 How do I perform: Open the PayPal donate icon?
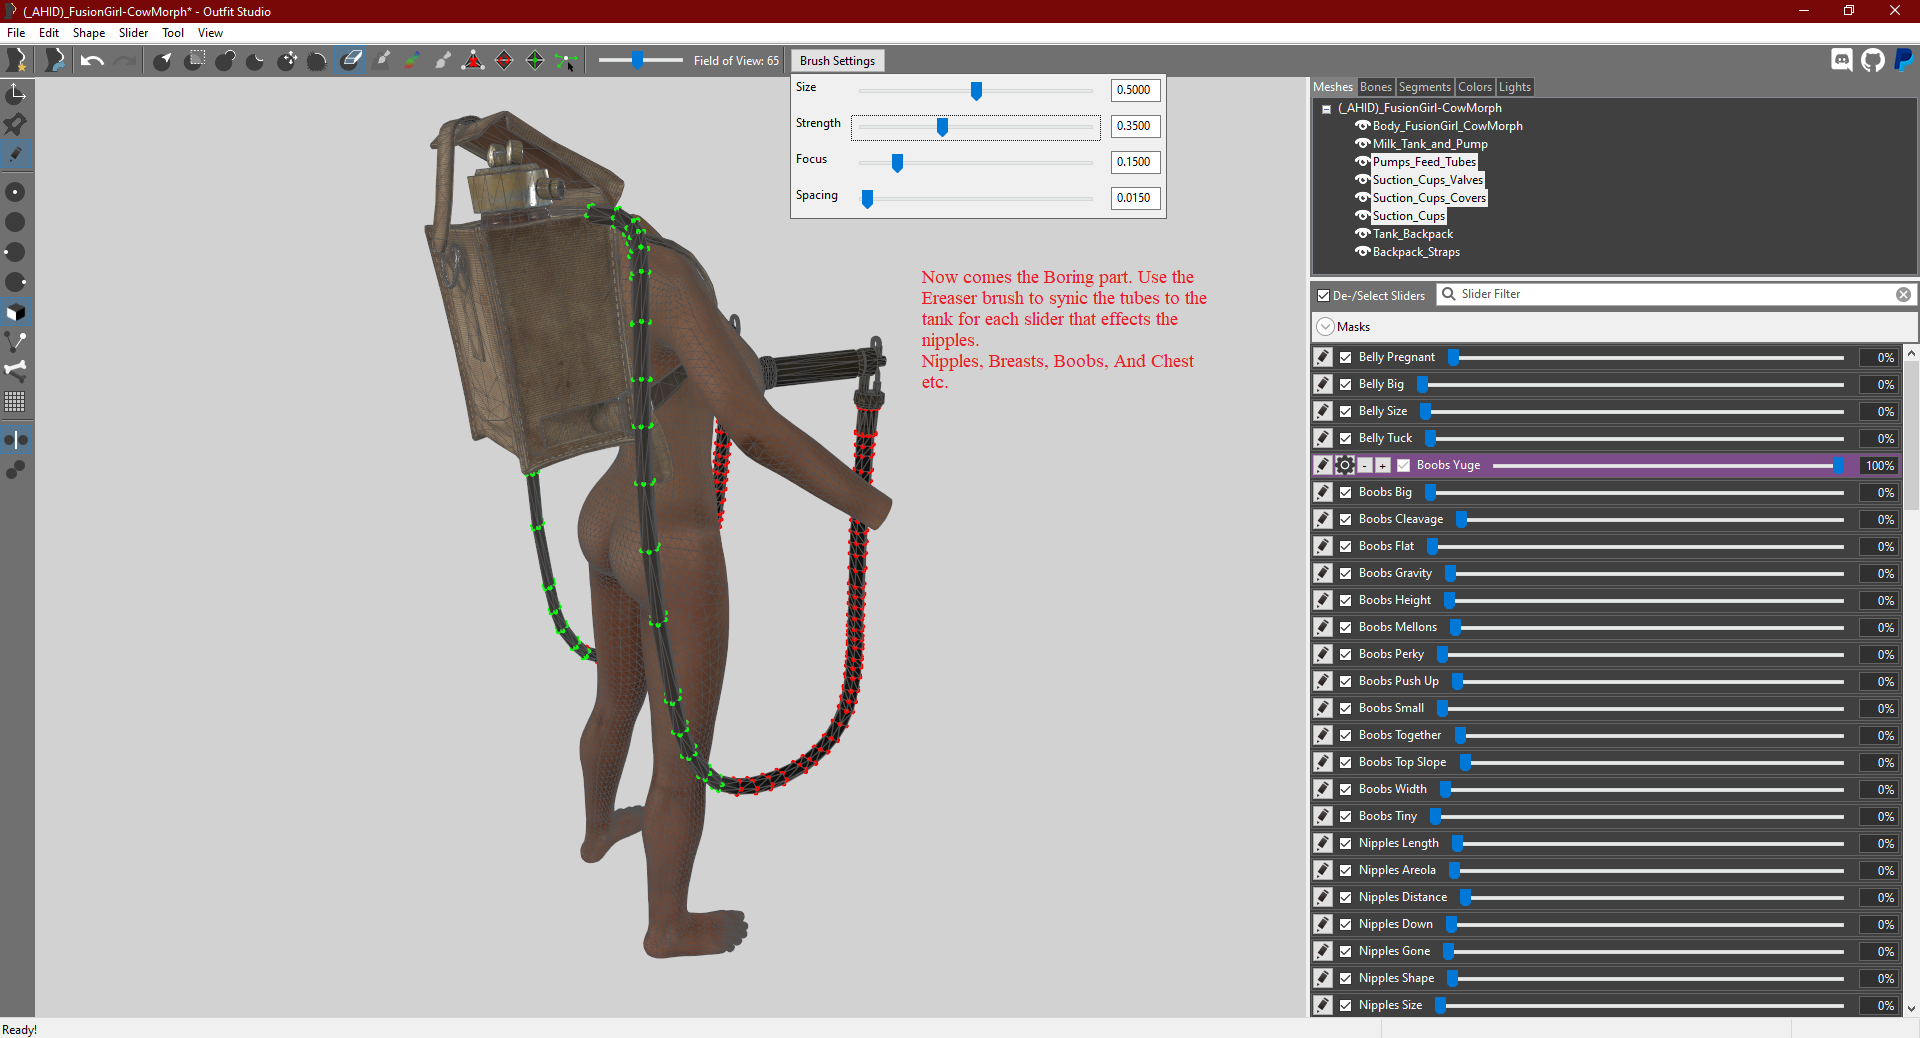tap(1903, 60)
